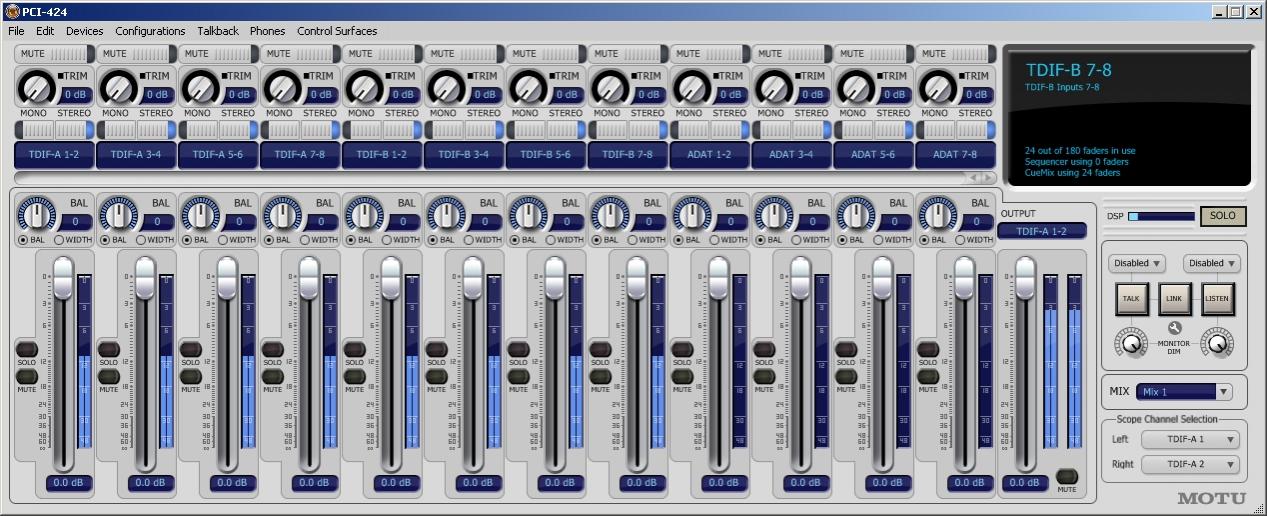Click the balance knob in the TDIF-B 3-4 column

[x=446, y=214]
